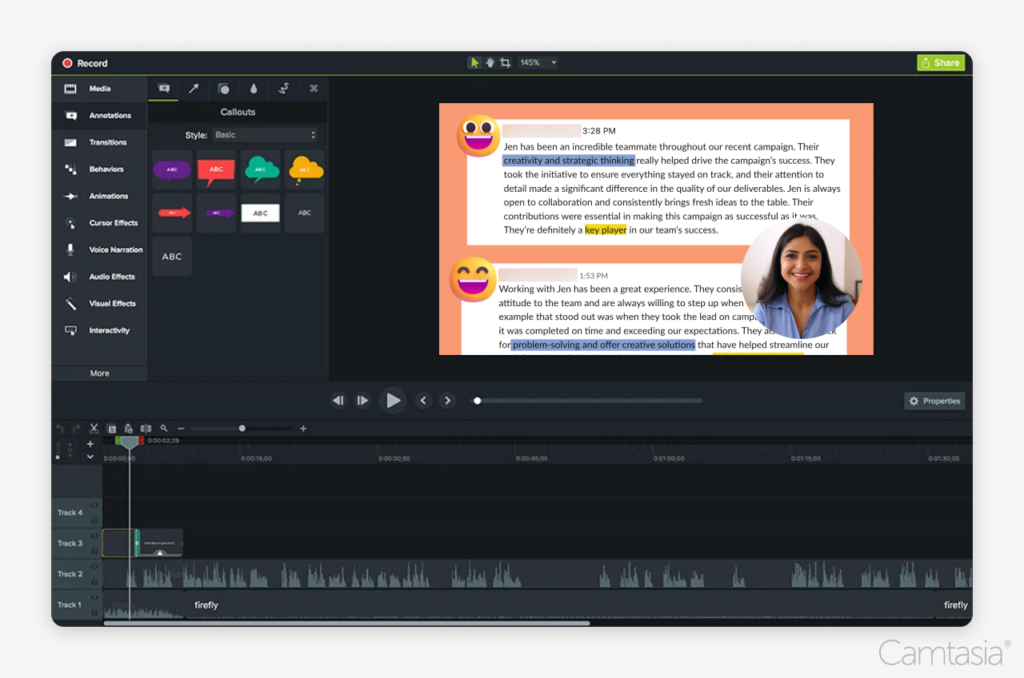The width and height of the screenshot is (1024, 678).
Task: Select the callout clip on Track 3
Action: pyautogui.click(x=160, y=543)
